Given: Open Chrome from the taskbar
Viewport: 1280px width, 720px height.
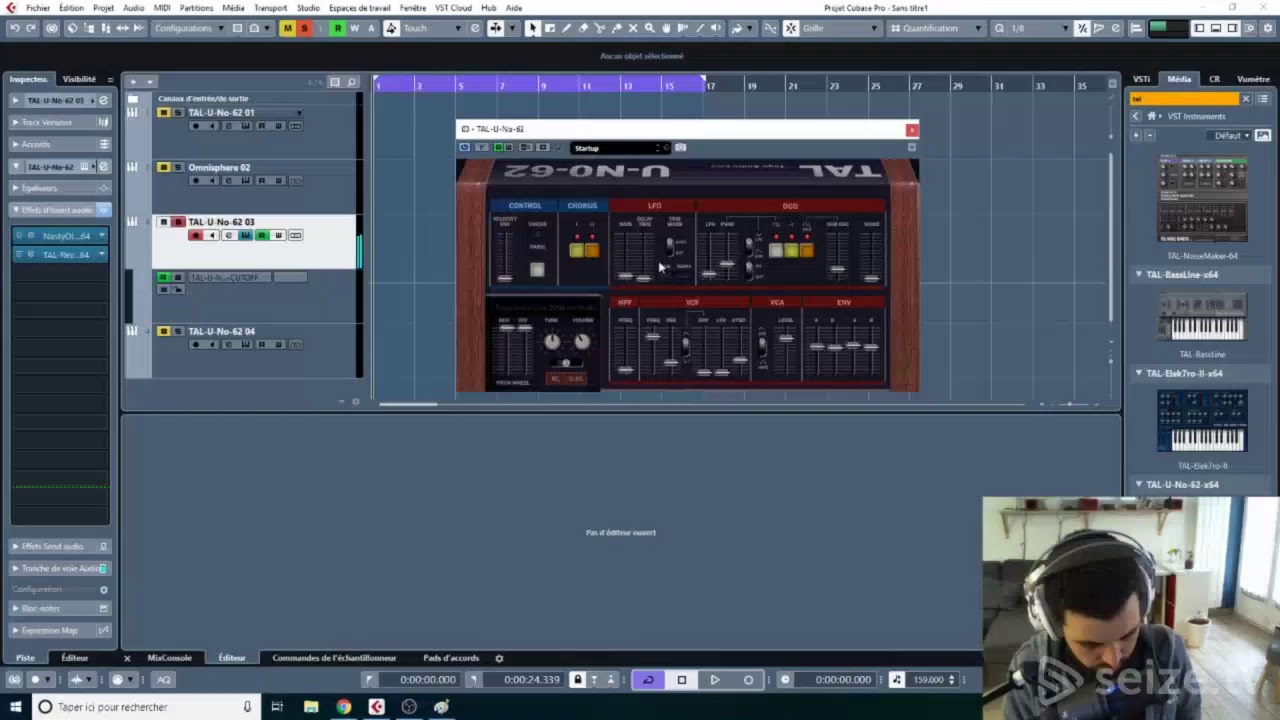Looking at the screenshot, I should tap(343, 707).
